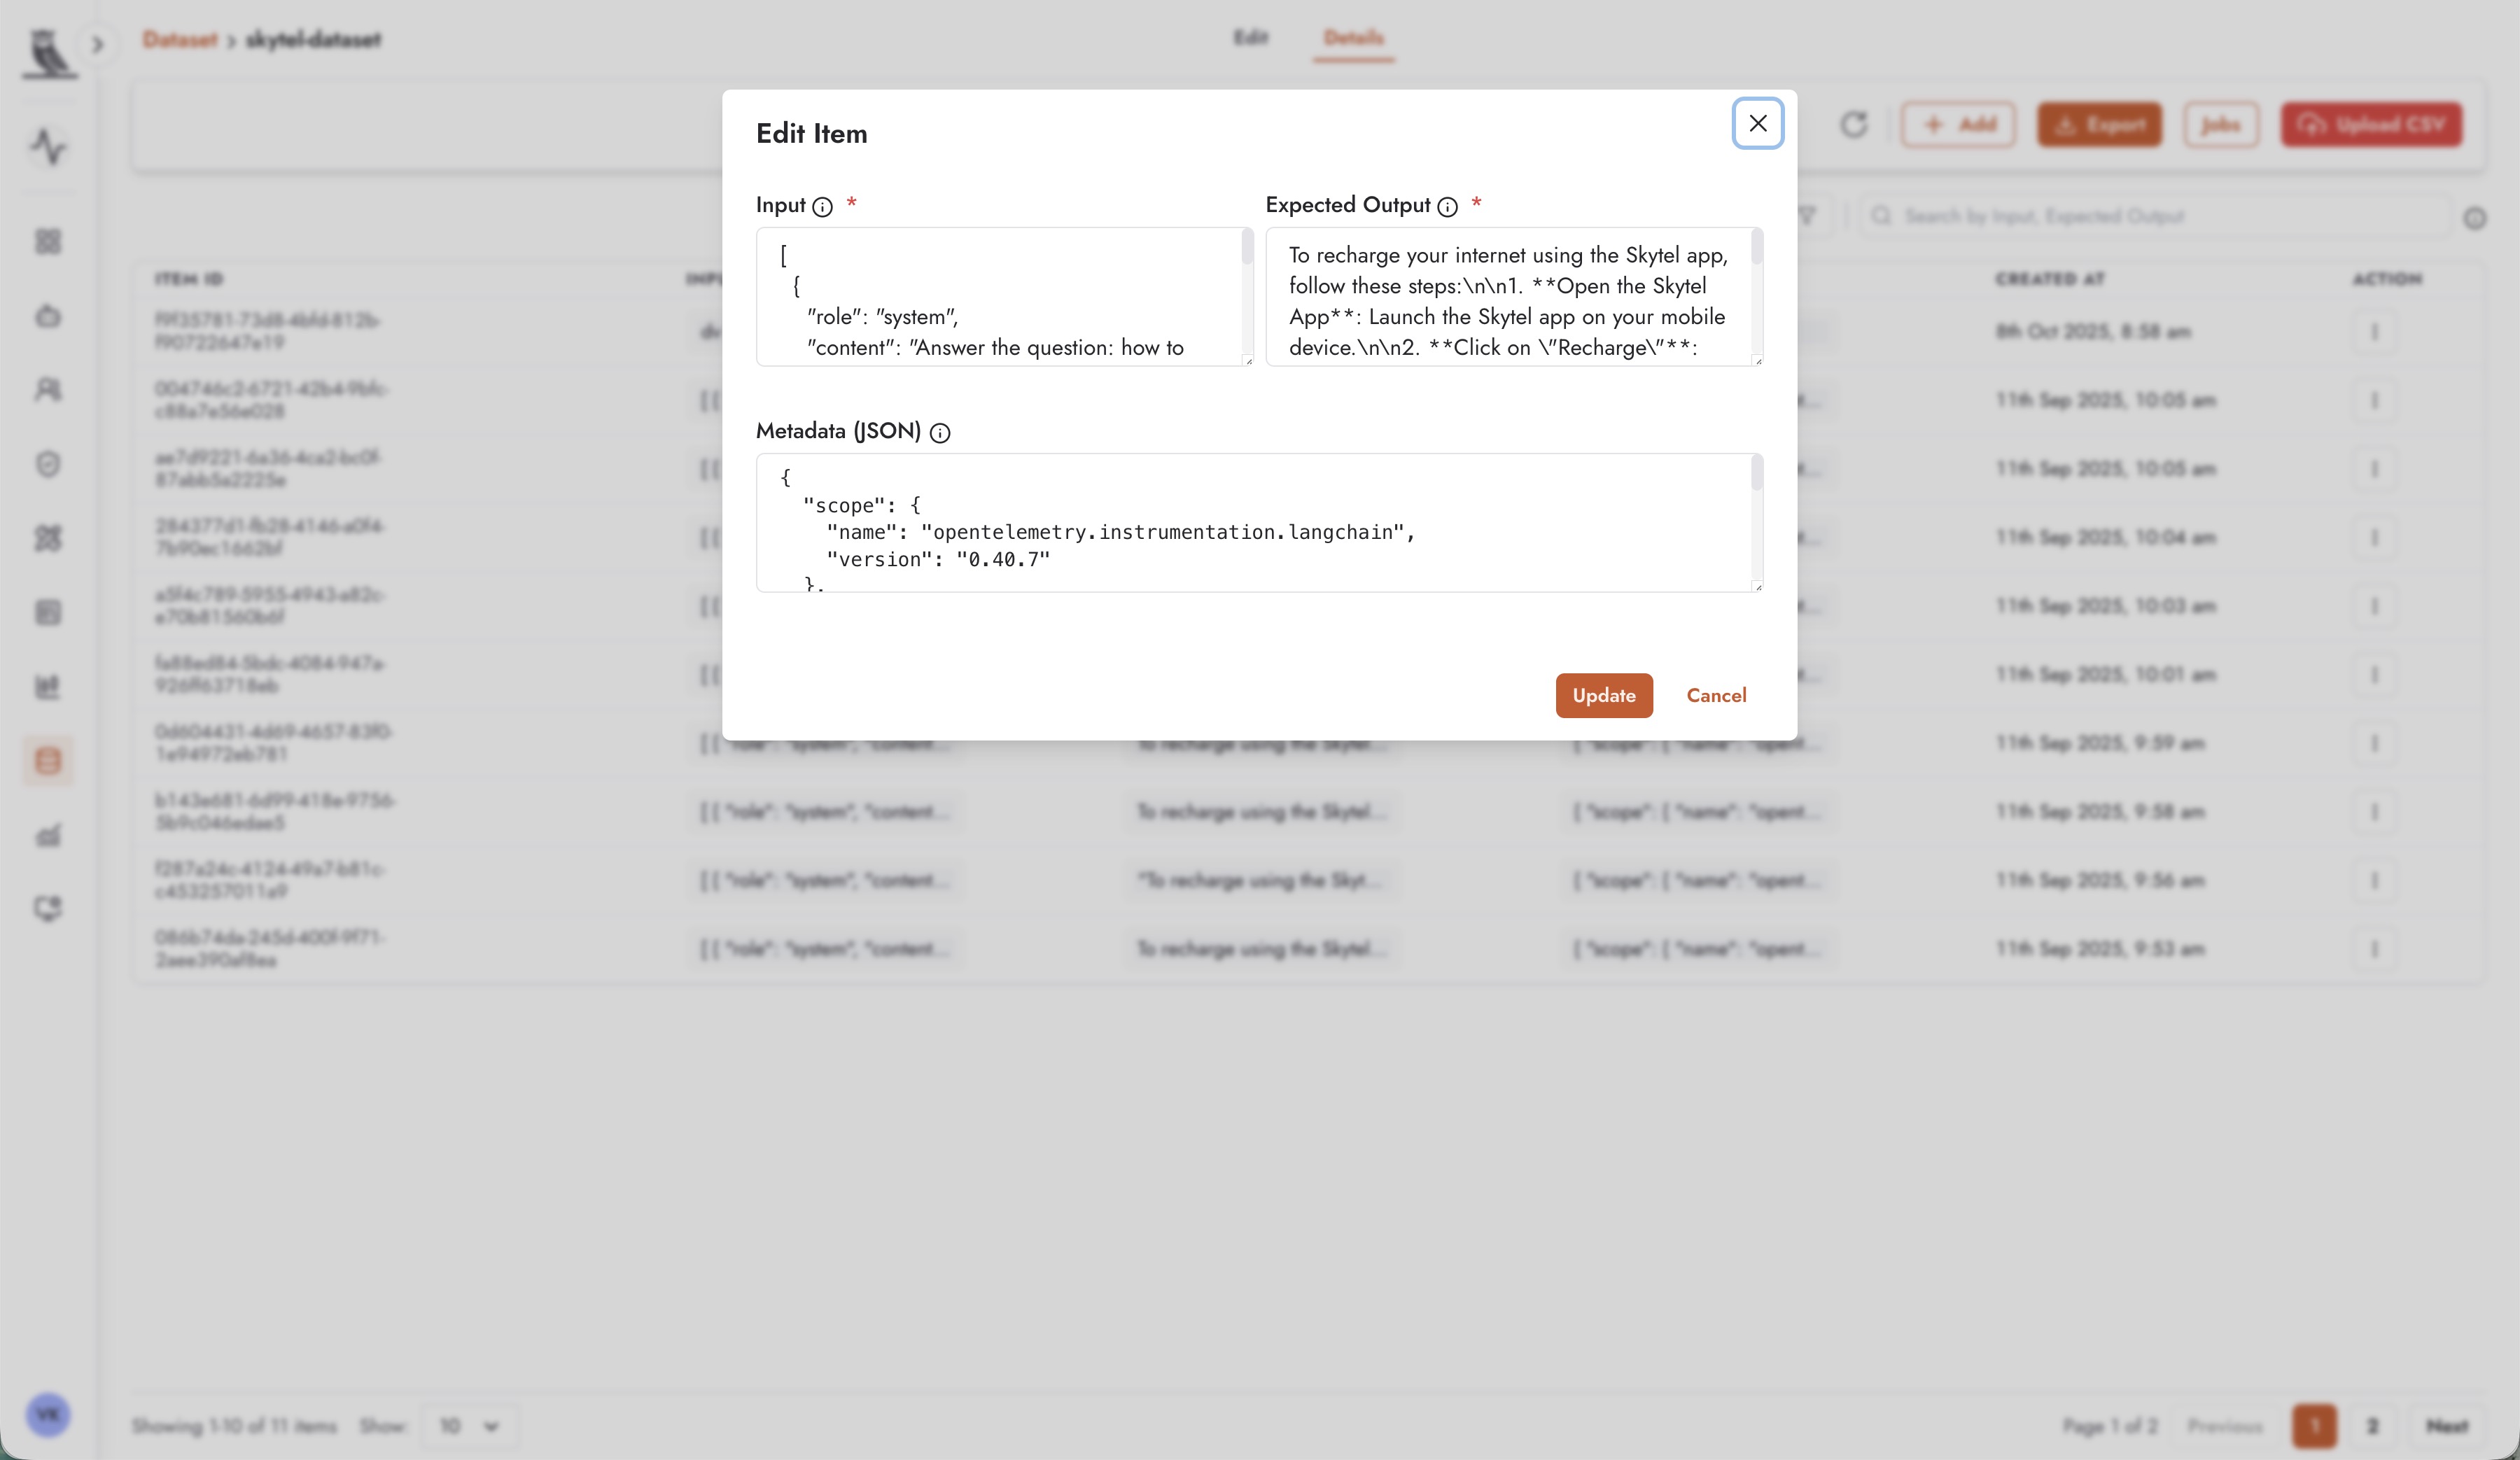Viewport: 2520px width, 1460px height.
Task: Click the Update button
Action: pyautogui.click(x=1603, y=695)
